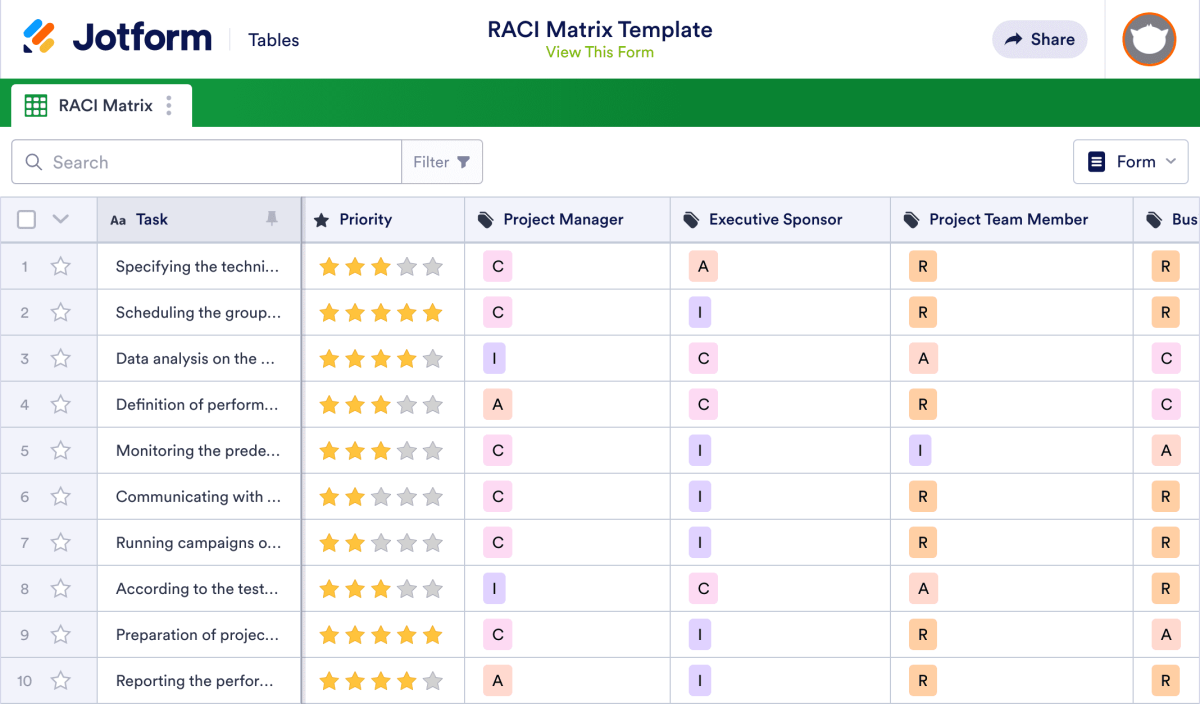Select the RACI Matrix tab
This screenshot has height=704, width=1200.
coord(105,105)
